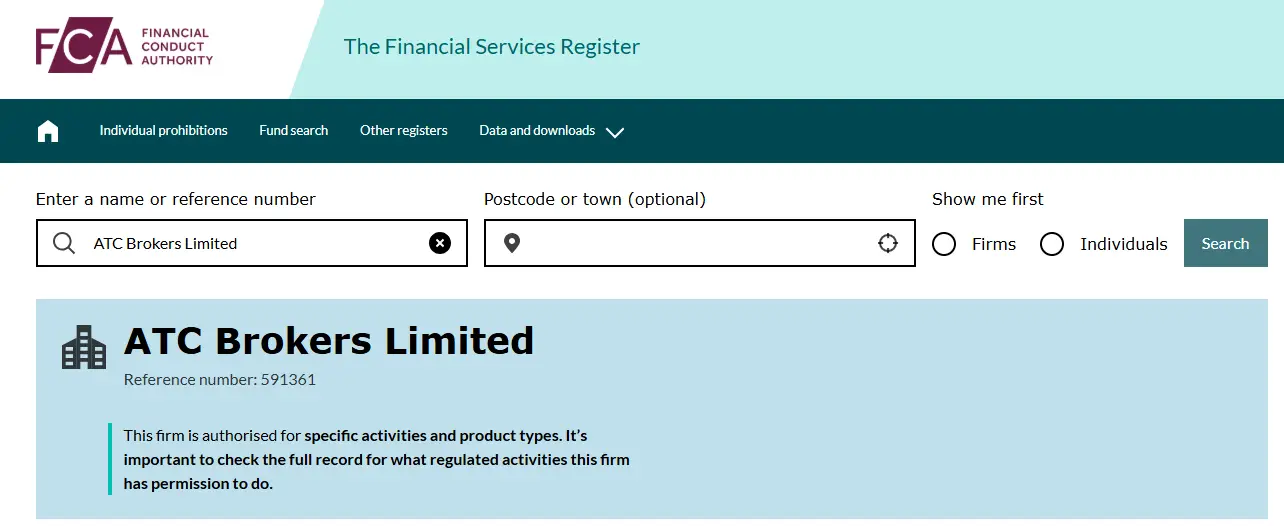This screenshot has height=526, width=1284.
Task: Click the building icon beside ATC Brokers Limited
Action: [84, 347]
